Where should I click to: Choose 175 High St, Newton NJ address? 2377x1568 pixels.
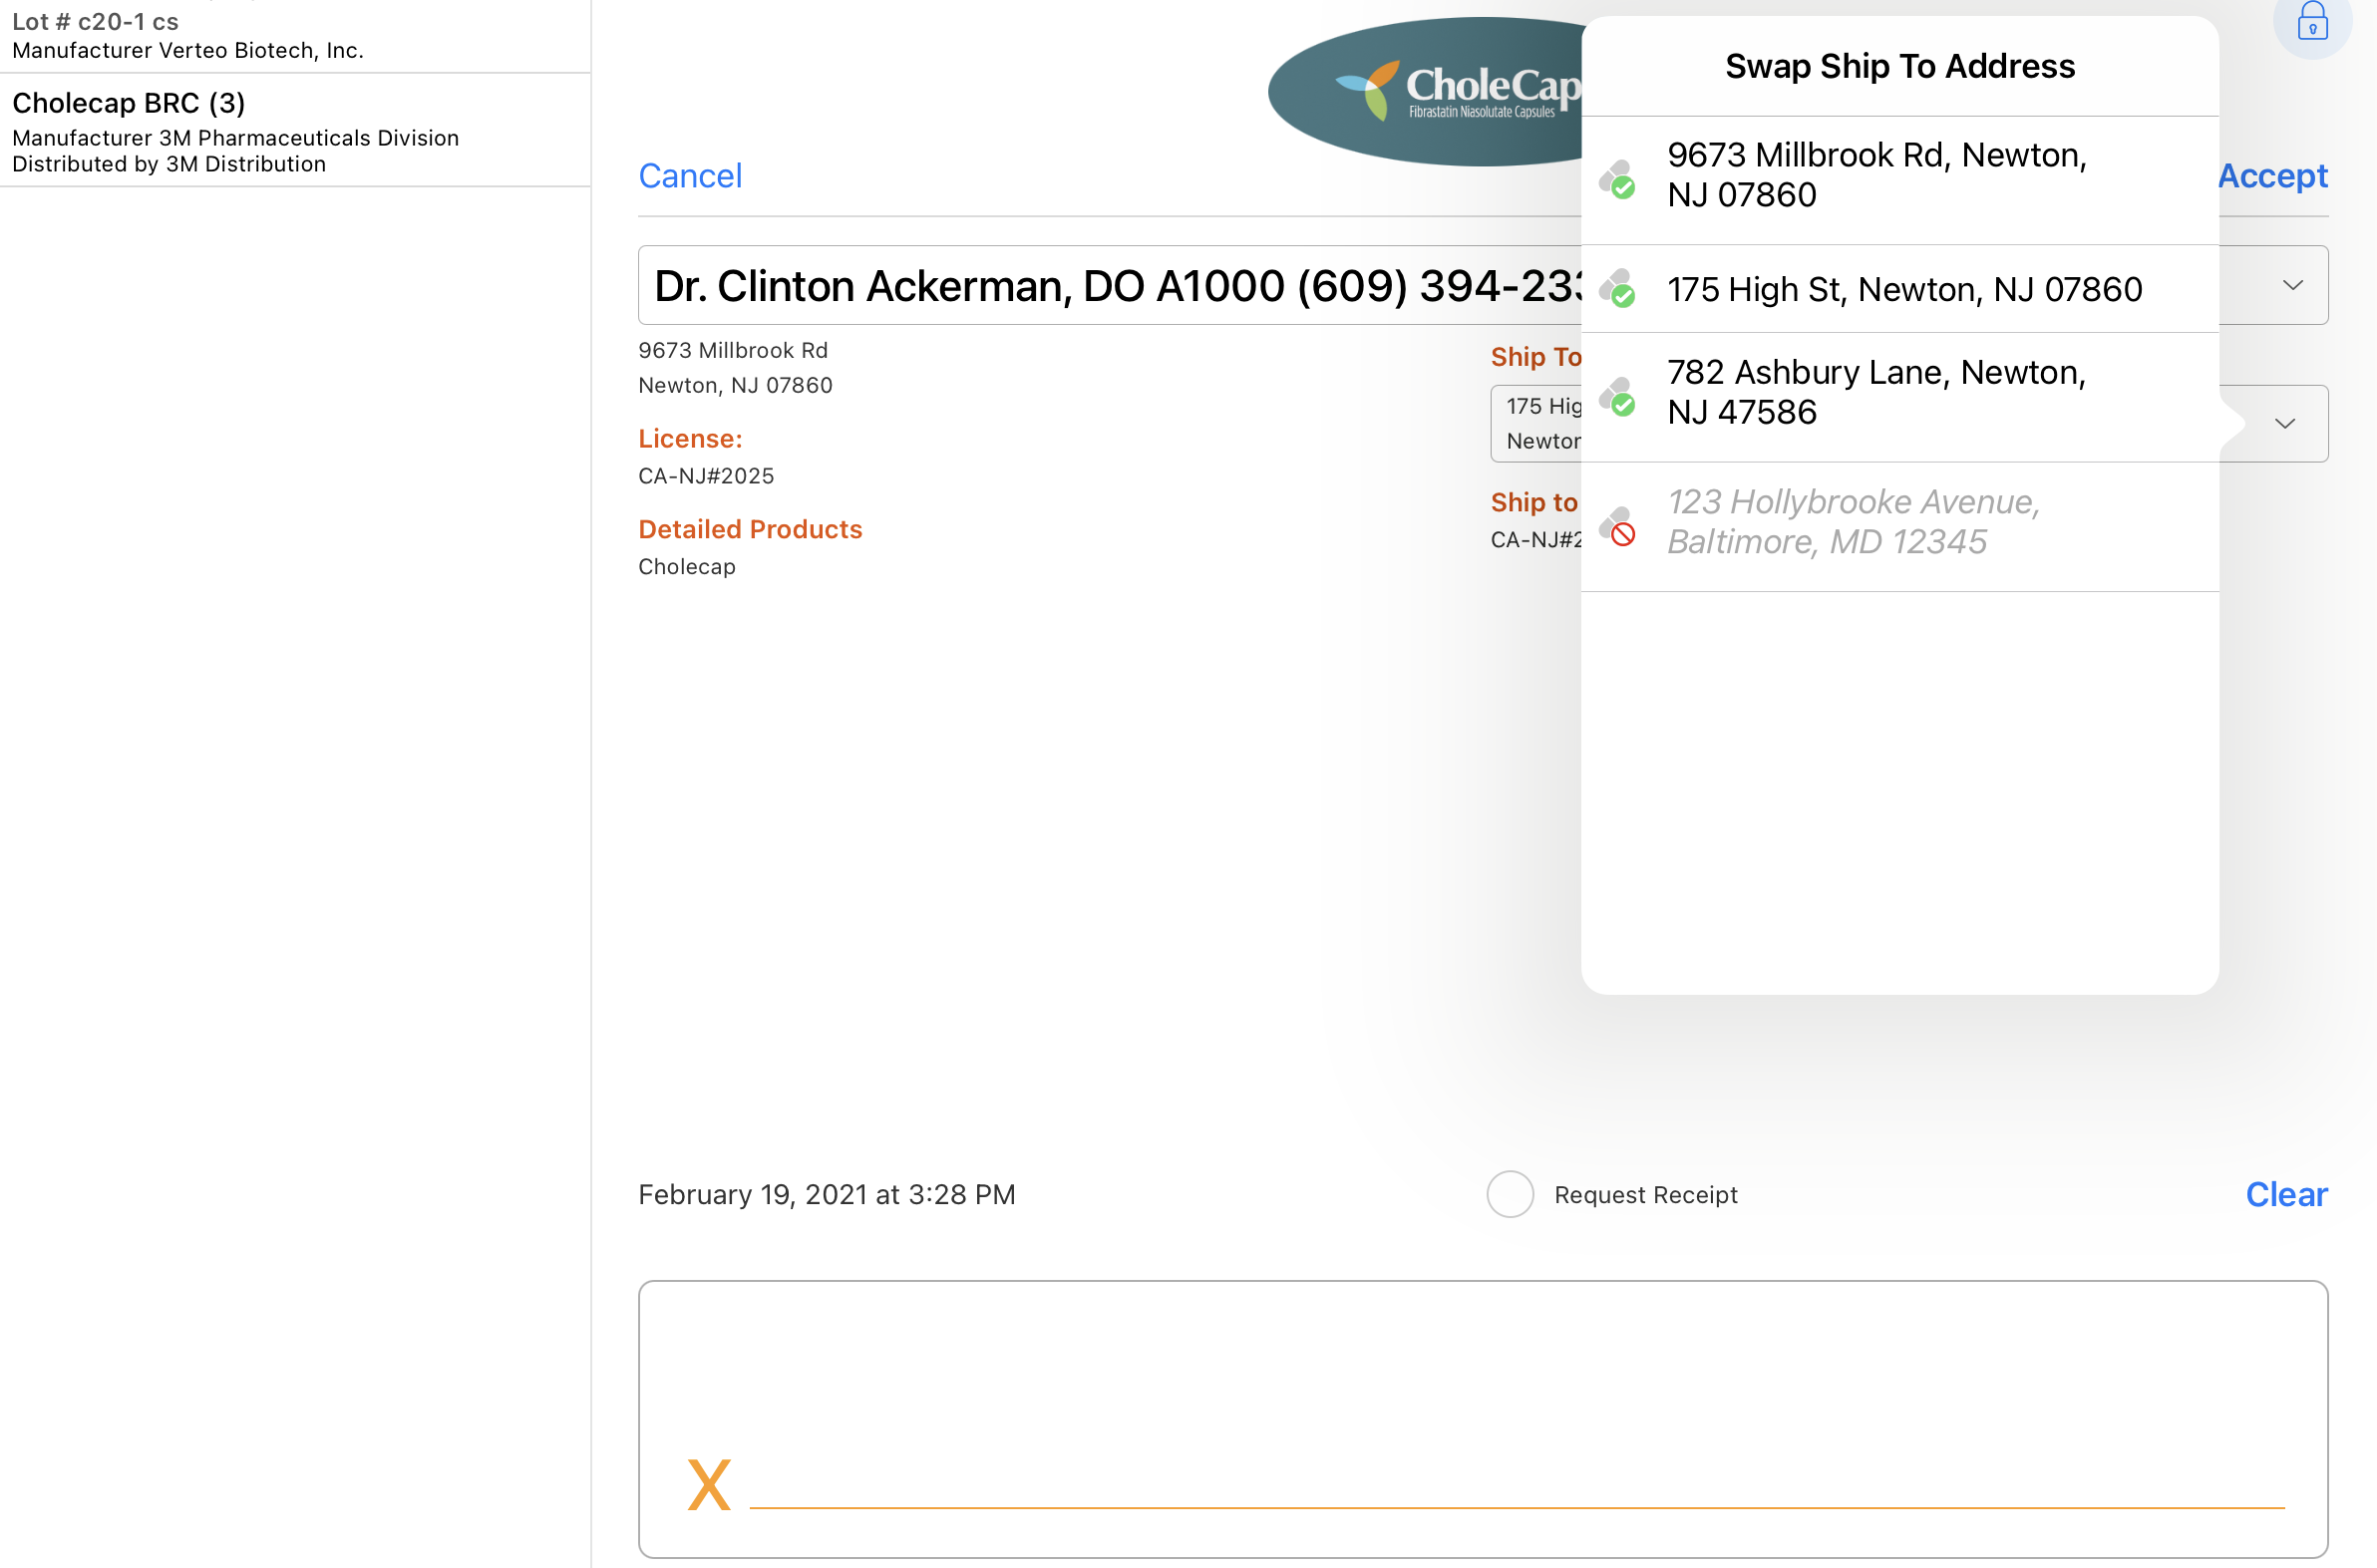tap(1903, 290)
